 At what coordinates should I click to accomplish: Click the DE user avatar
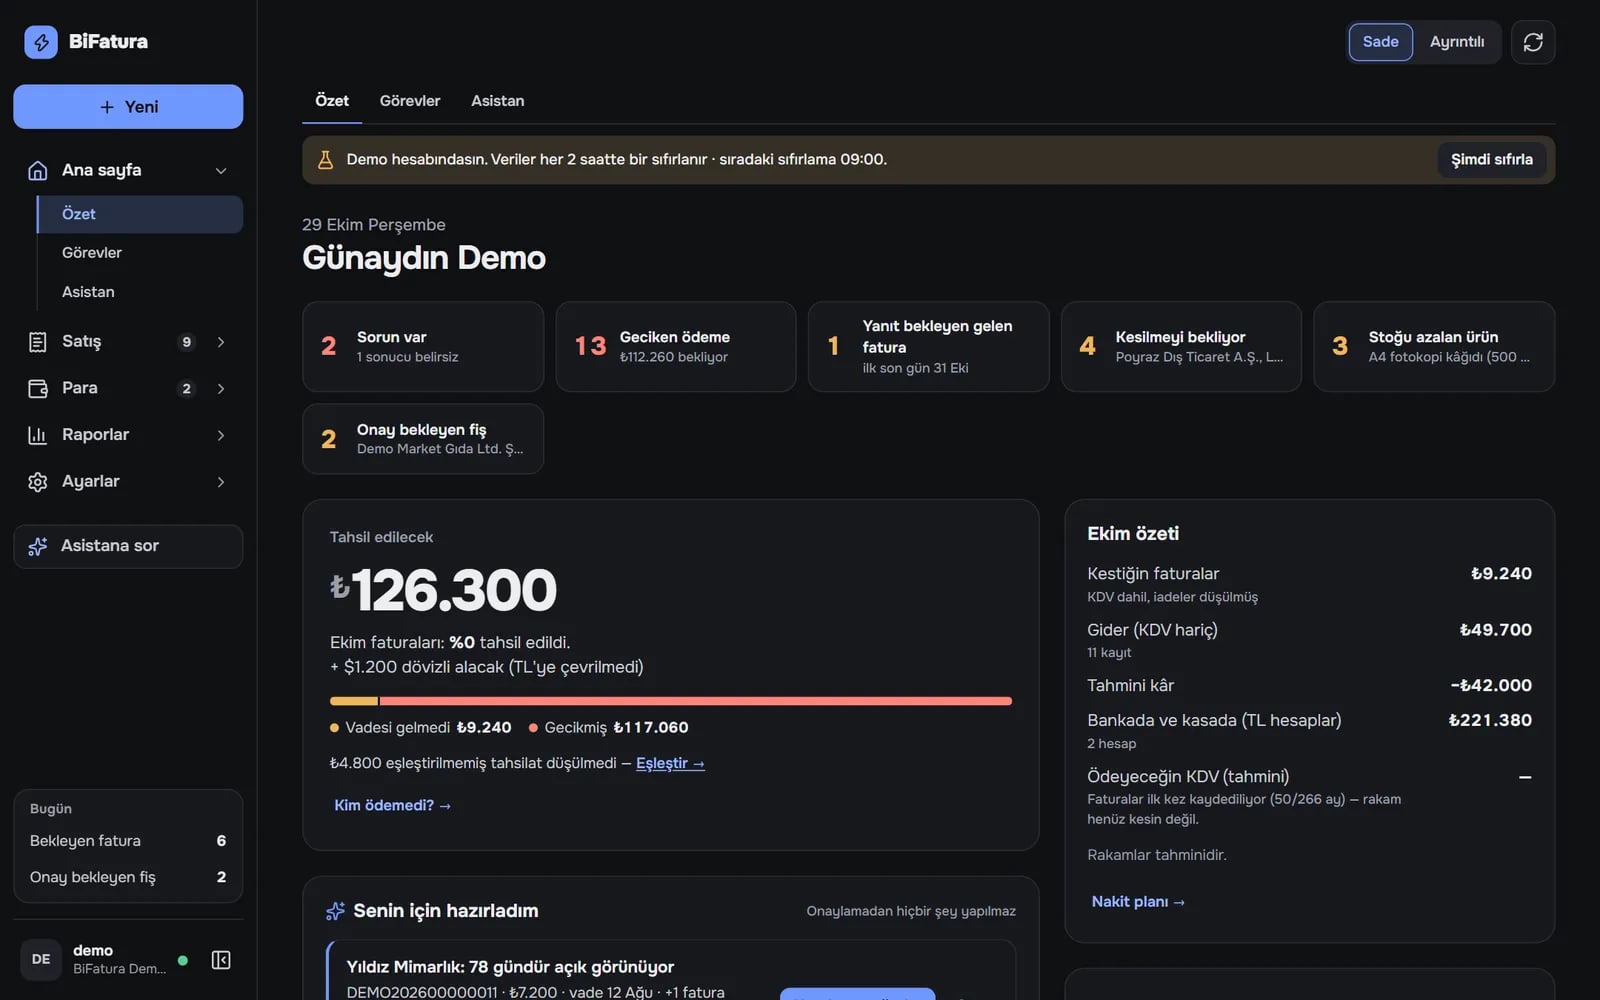point(41,959)
